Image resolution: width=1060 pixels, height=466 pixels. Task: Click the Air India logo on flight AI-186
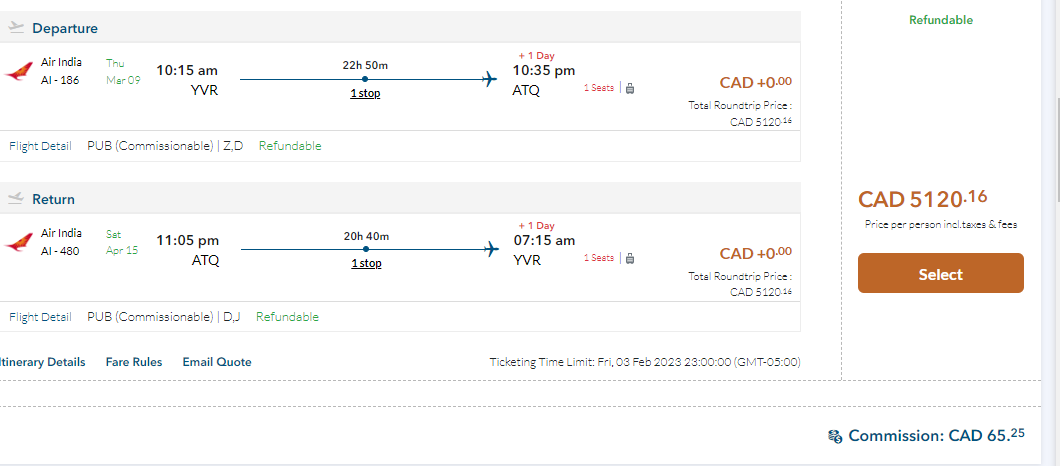(18, 71)
